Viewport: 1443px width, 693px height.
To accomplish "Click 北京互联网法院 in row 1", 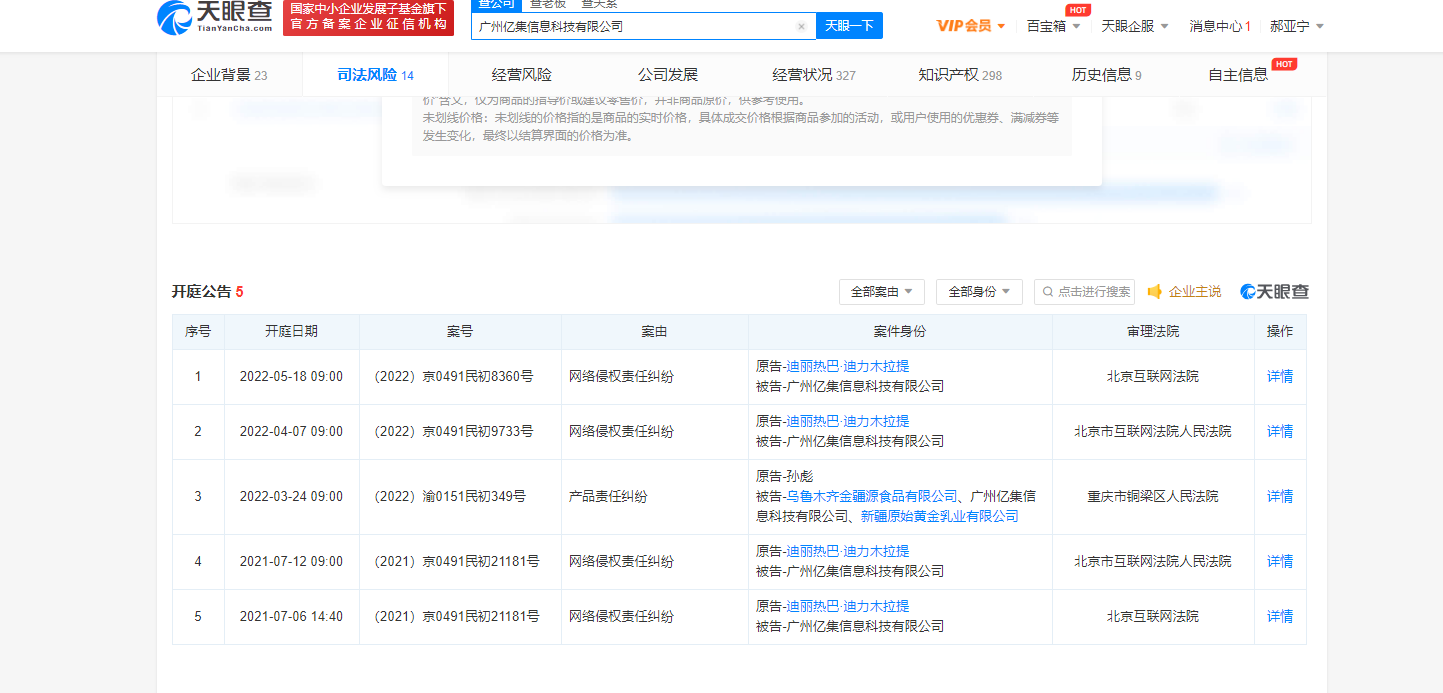I will click(x=1153, y=377).
